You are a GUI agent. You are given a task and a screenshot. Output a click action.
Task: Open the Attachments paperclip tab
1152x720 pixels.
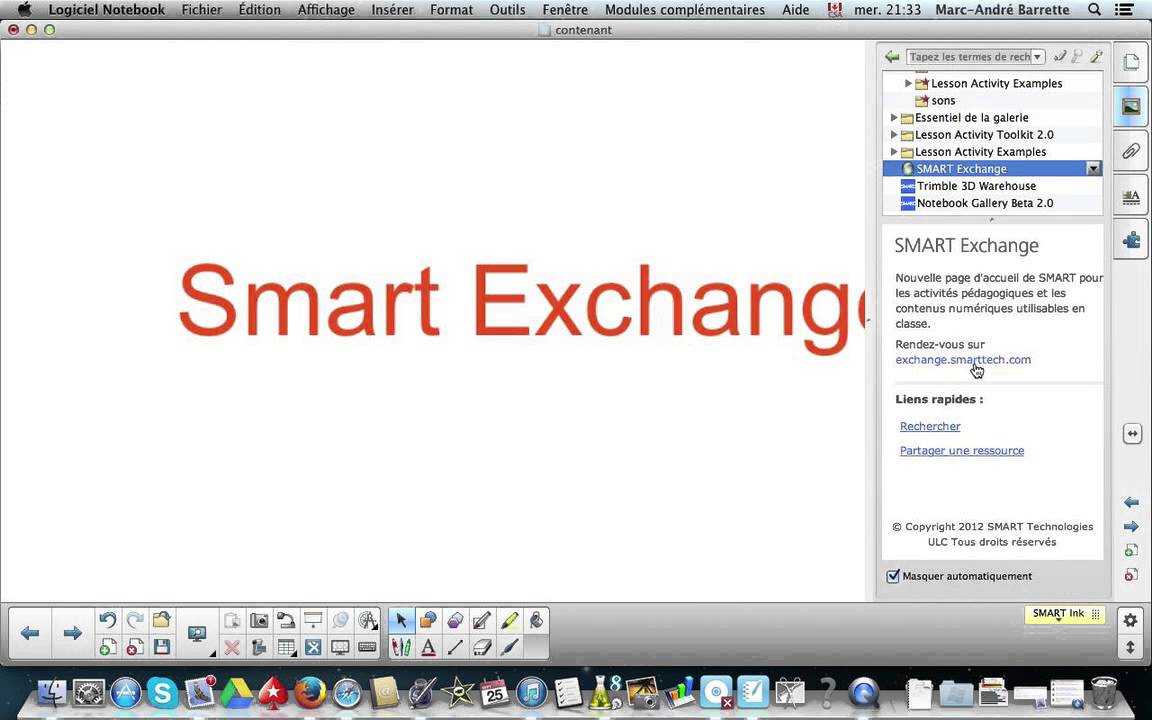[1131, 152]
